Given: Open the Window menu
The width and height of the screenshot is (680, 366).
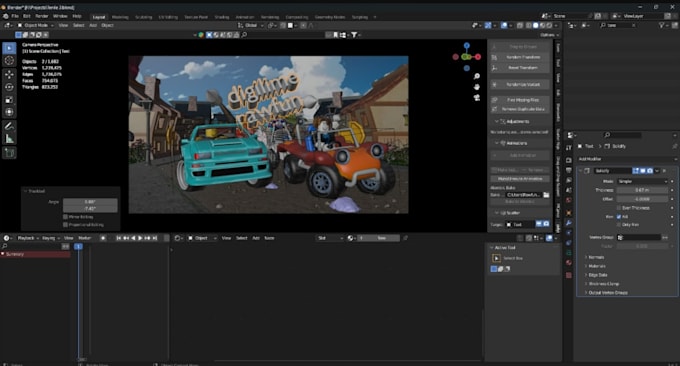Looking at the screenshot, I should pos(60,16).
